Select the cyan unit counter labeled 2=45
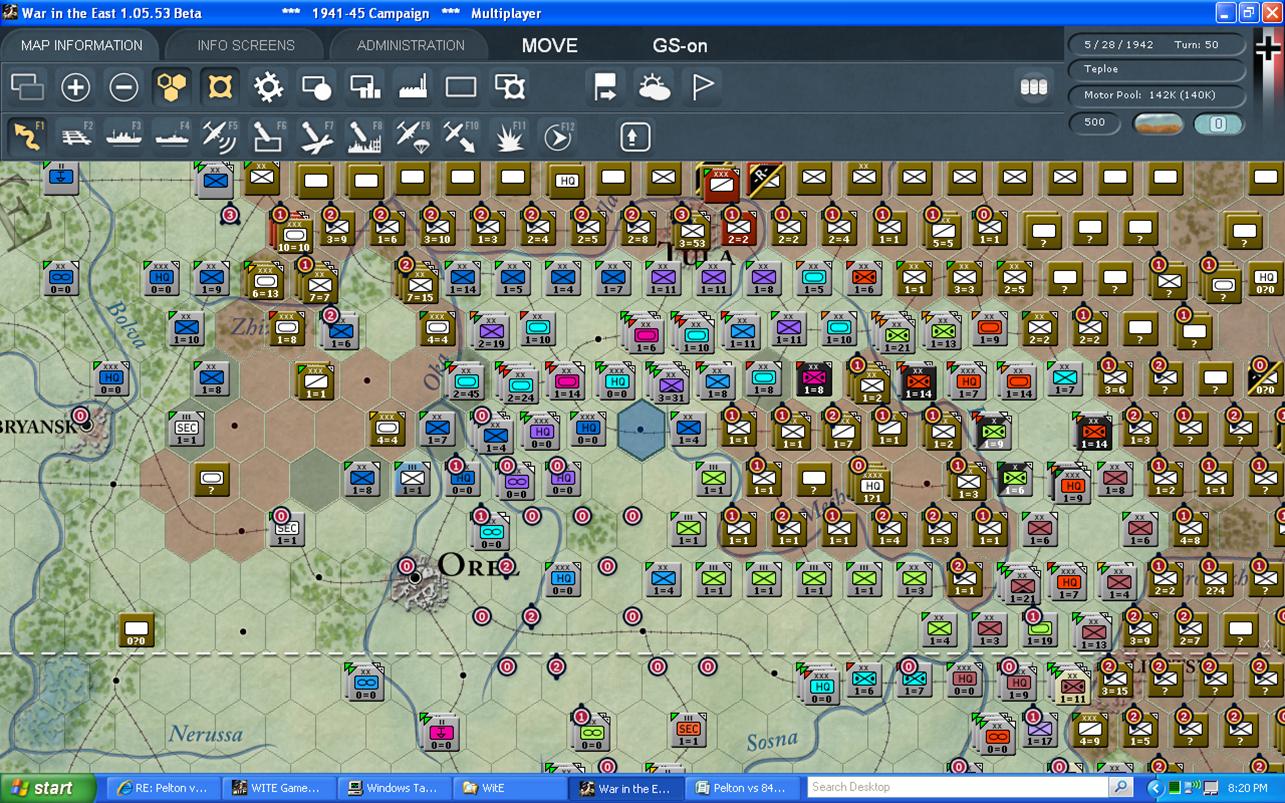Image resolution: width=1285 pixels, height=803 pixels. 466,381
